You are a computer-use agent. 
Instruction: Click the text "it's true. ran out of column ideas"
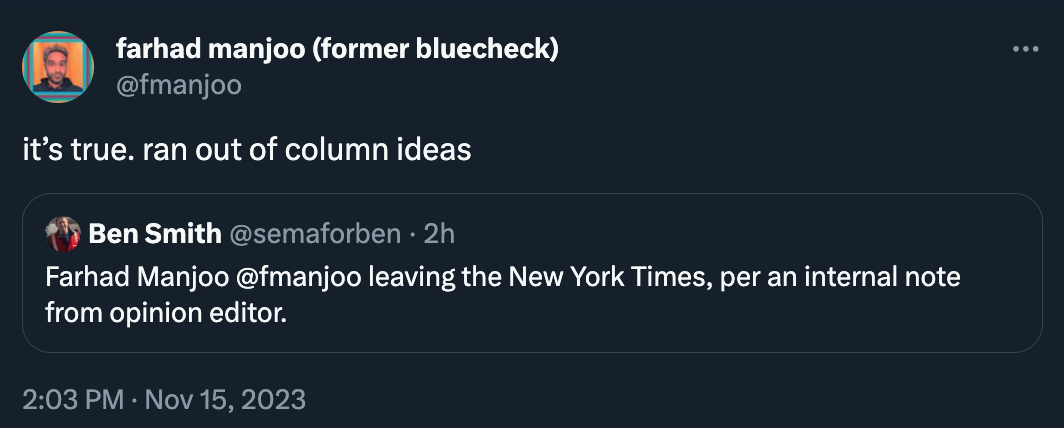tap(246, 150)
